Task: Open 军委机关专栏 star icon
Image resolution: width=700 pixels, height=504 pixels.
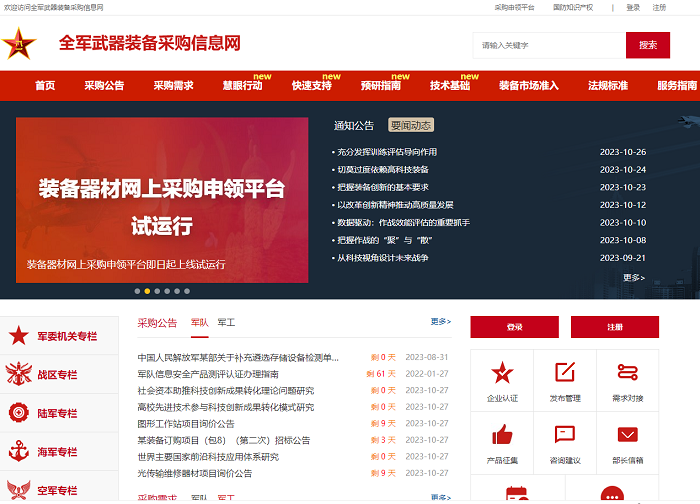Action: click(x=19, y=336)
